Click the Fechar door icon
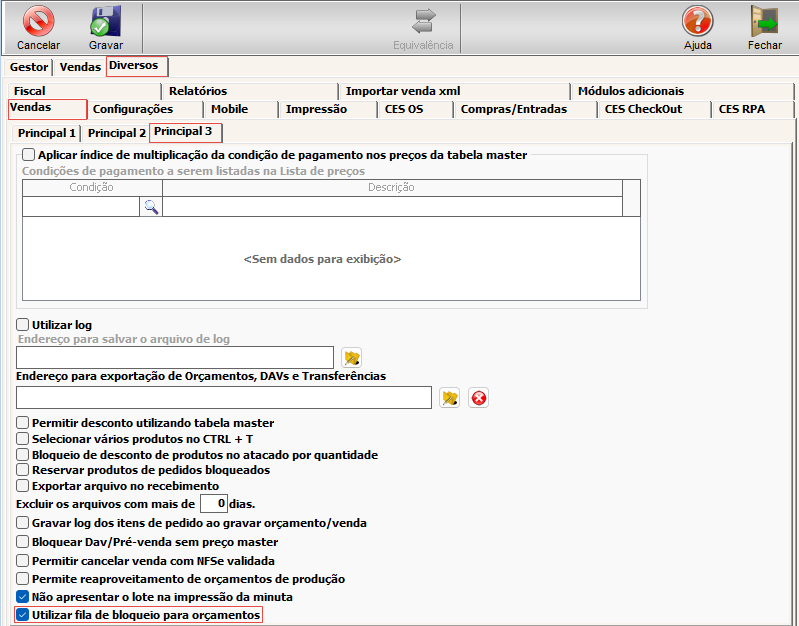Screen dimensions: 799x626 764,21
